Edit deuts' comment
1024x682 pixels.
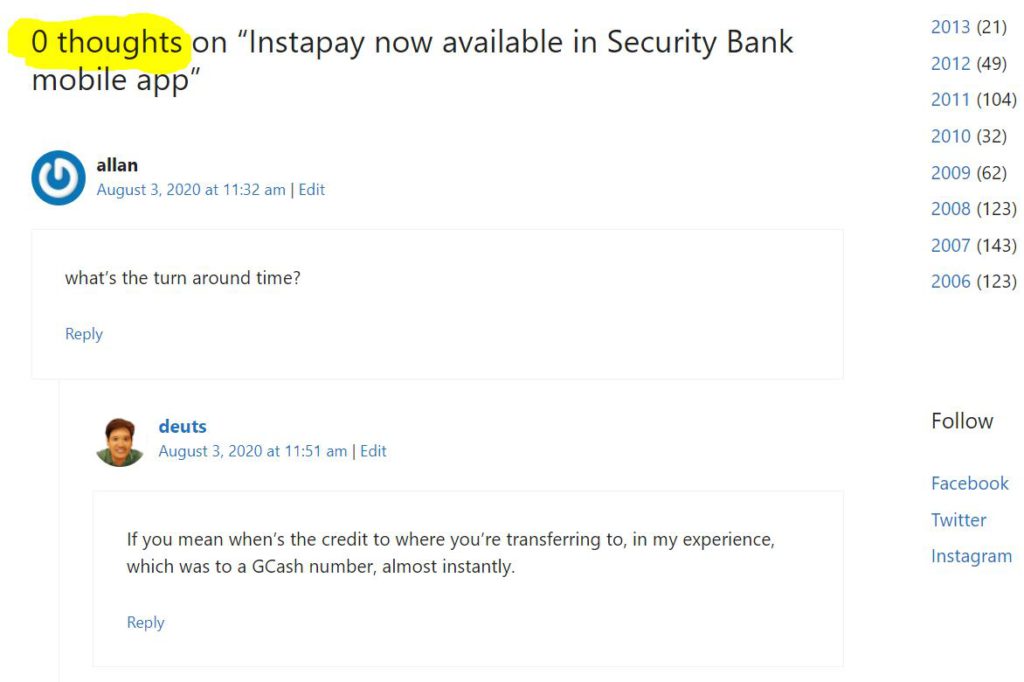[x=373, y=451]
